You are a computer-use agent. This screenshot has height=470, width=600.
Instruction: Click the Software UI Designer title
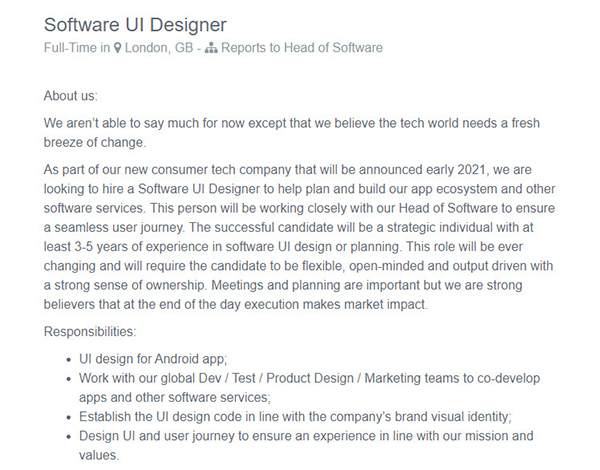tap(135, 25)
